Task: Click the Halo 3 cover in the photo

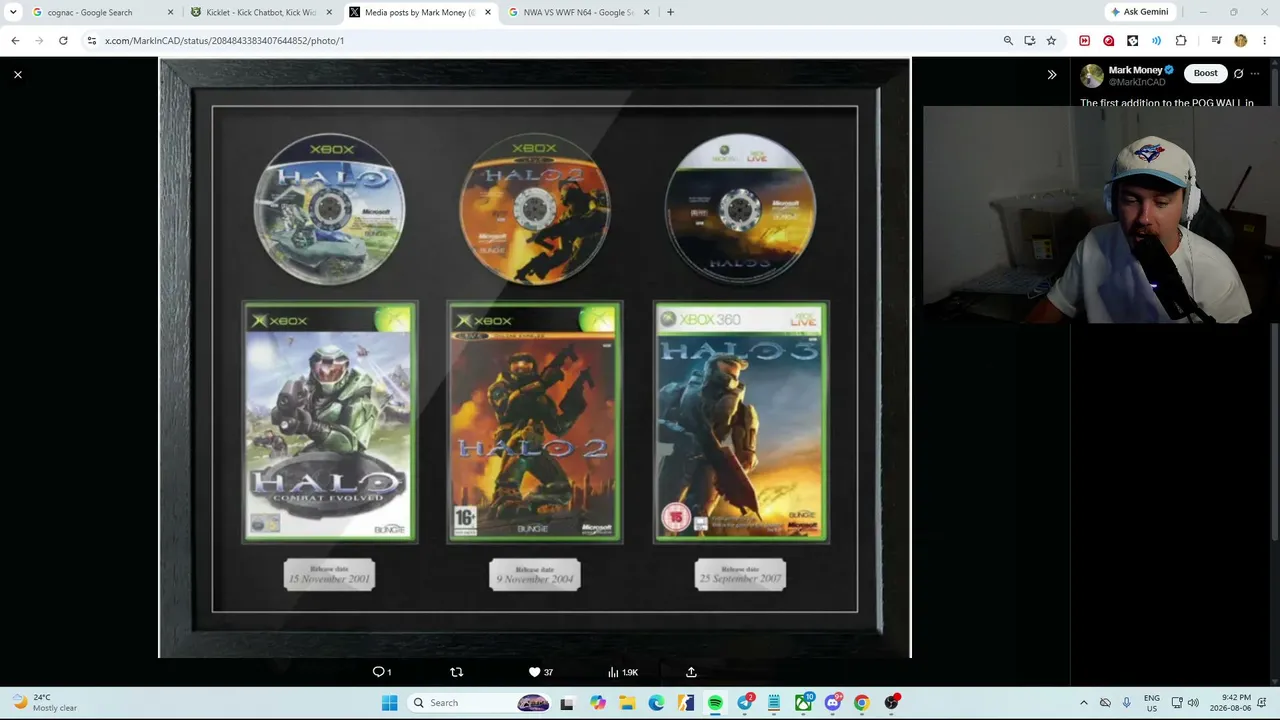Action: [741, 423]
